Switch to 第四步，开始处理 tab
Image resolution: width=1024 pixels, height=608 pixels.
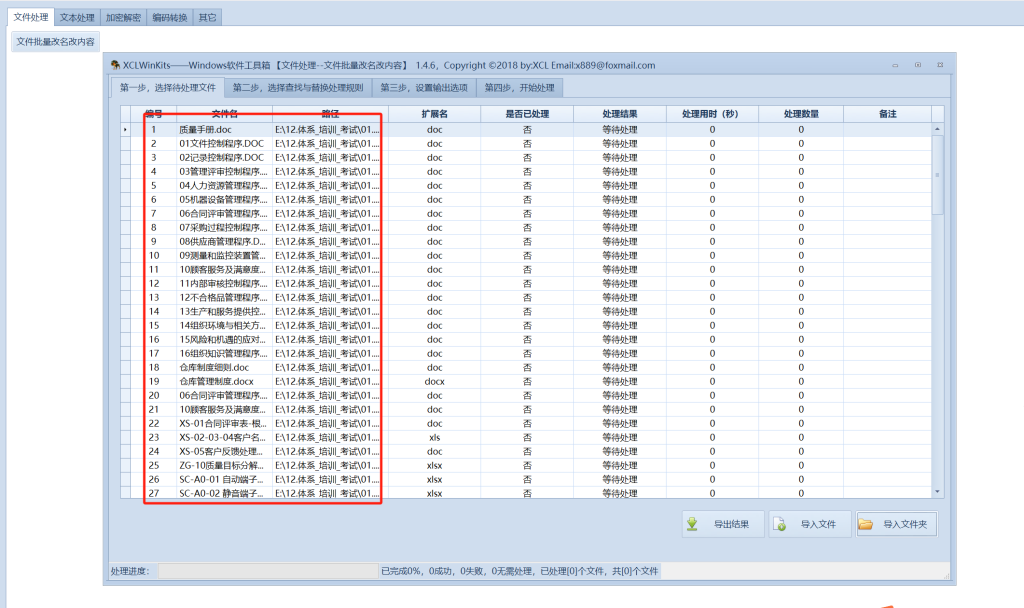pos(519,87)
